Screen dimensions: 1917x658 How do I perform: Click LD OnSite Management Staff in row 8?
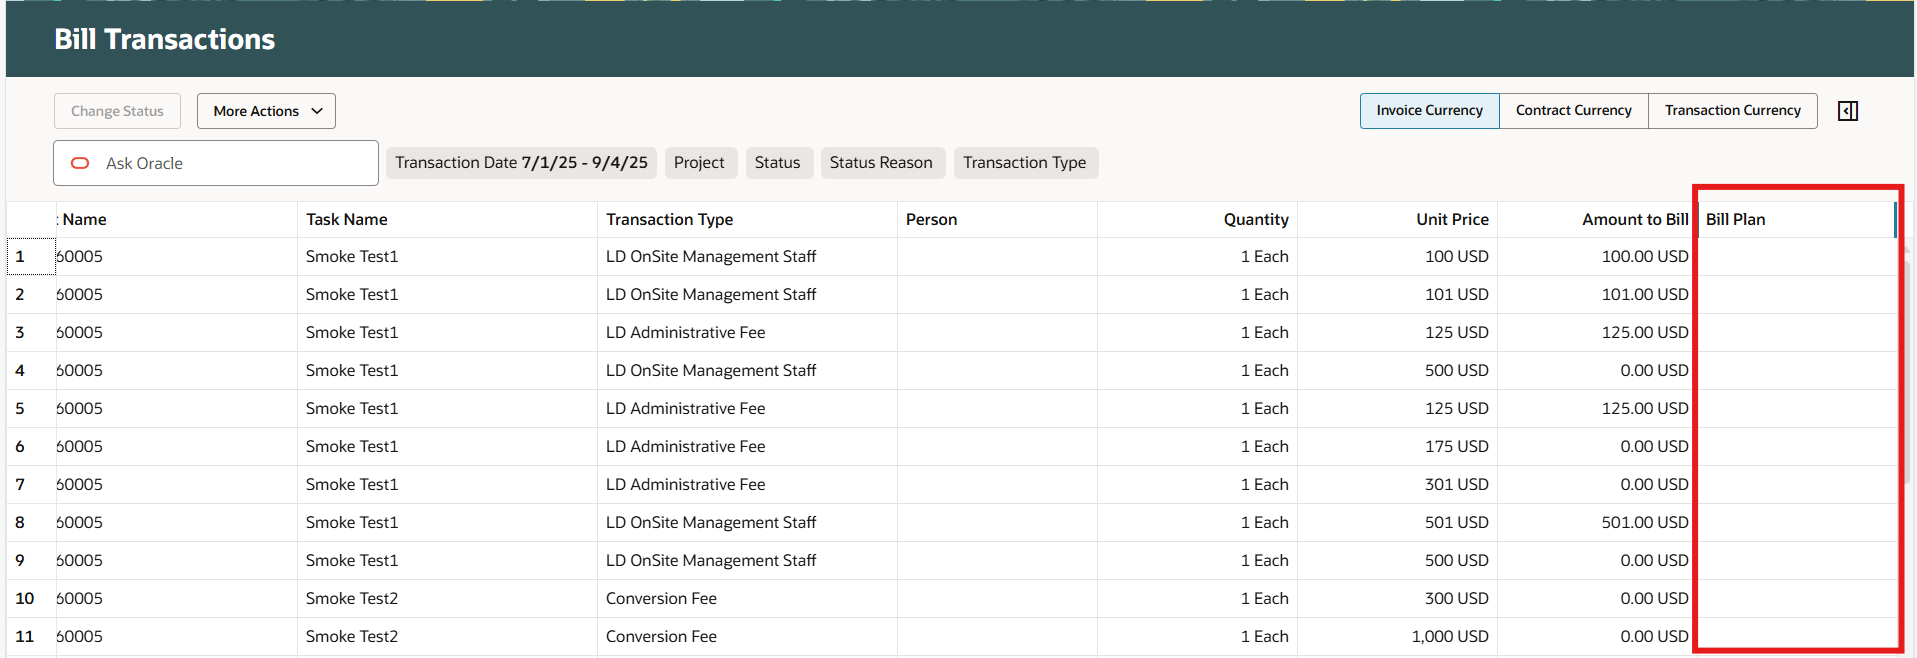pos(711,522)
